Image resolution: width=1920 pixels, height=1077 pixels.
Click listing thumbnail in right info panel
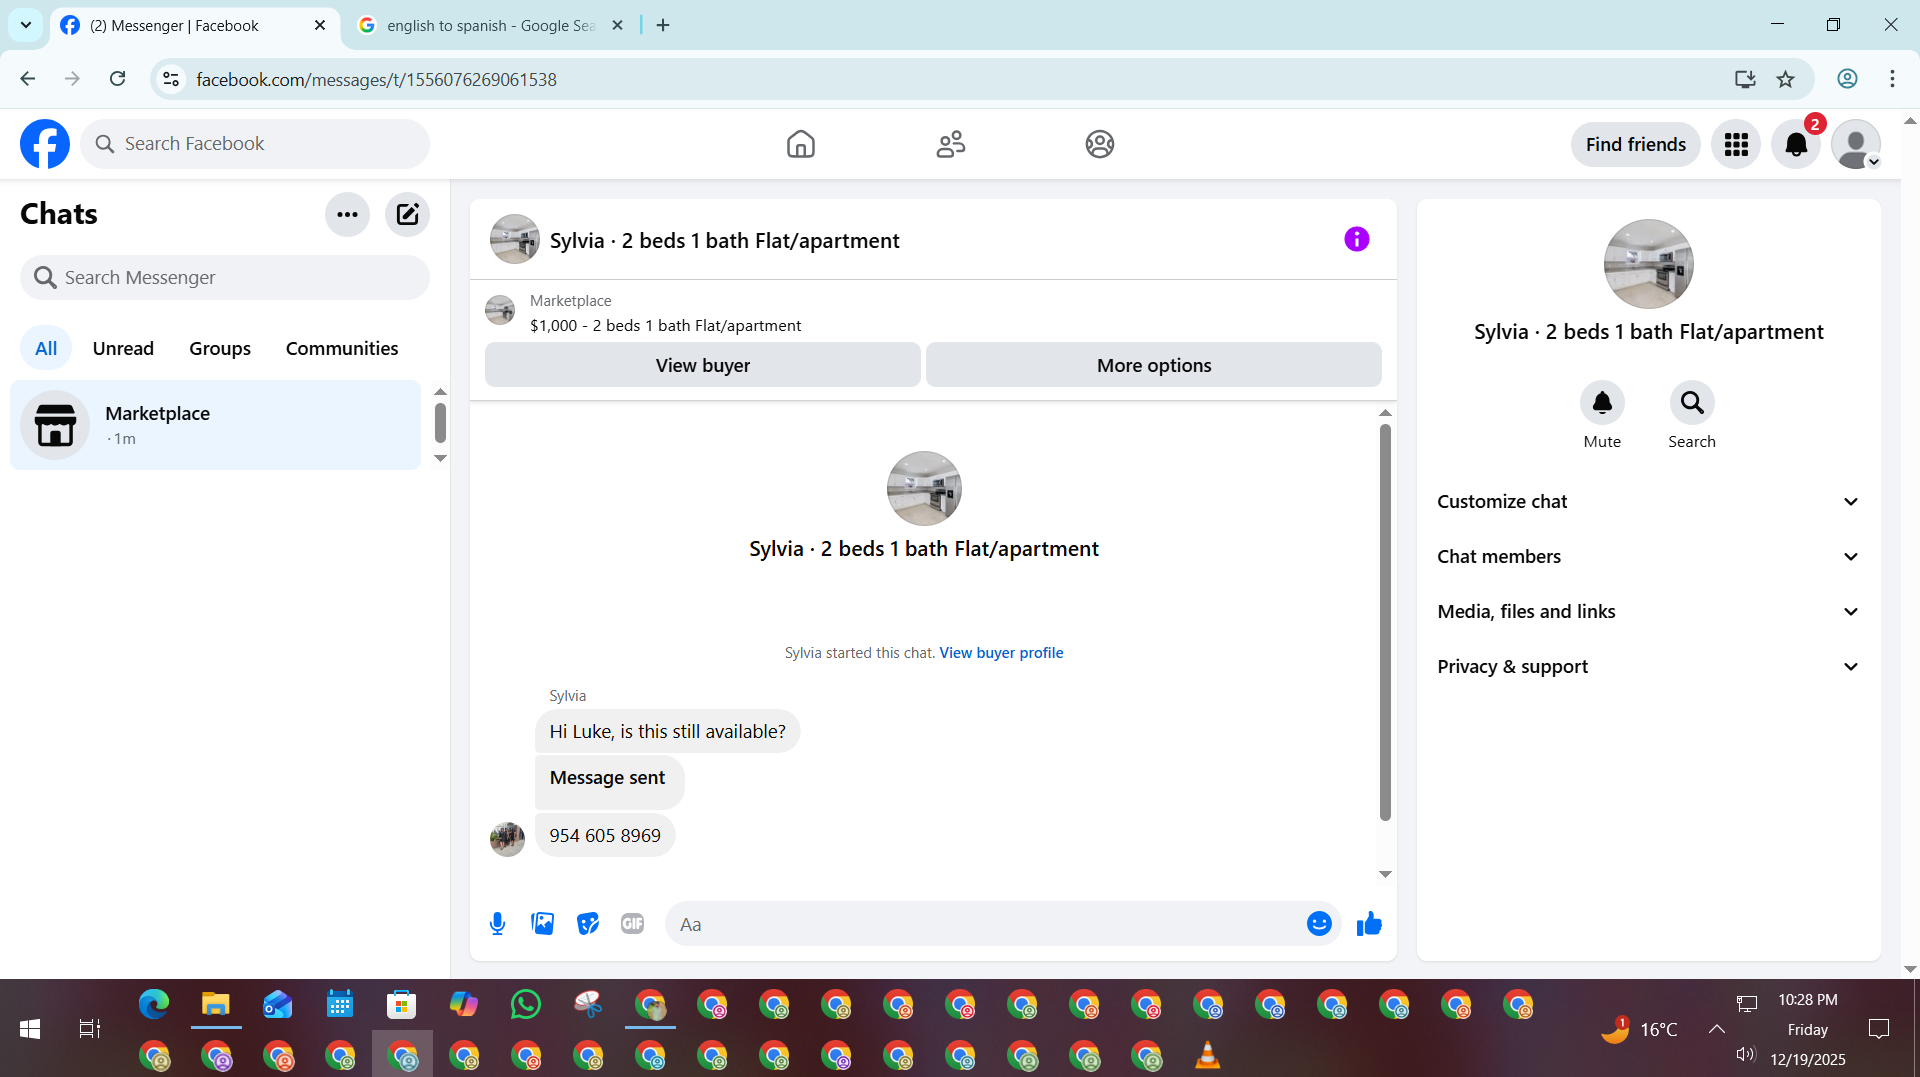(x=1648, y=264)
